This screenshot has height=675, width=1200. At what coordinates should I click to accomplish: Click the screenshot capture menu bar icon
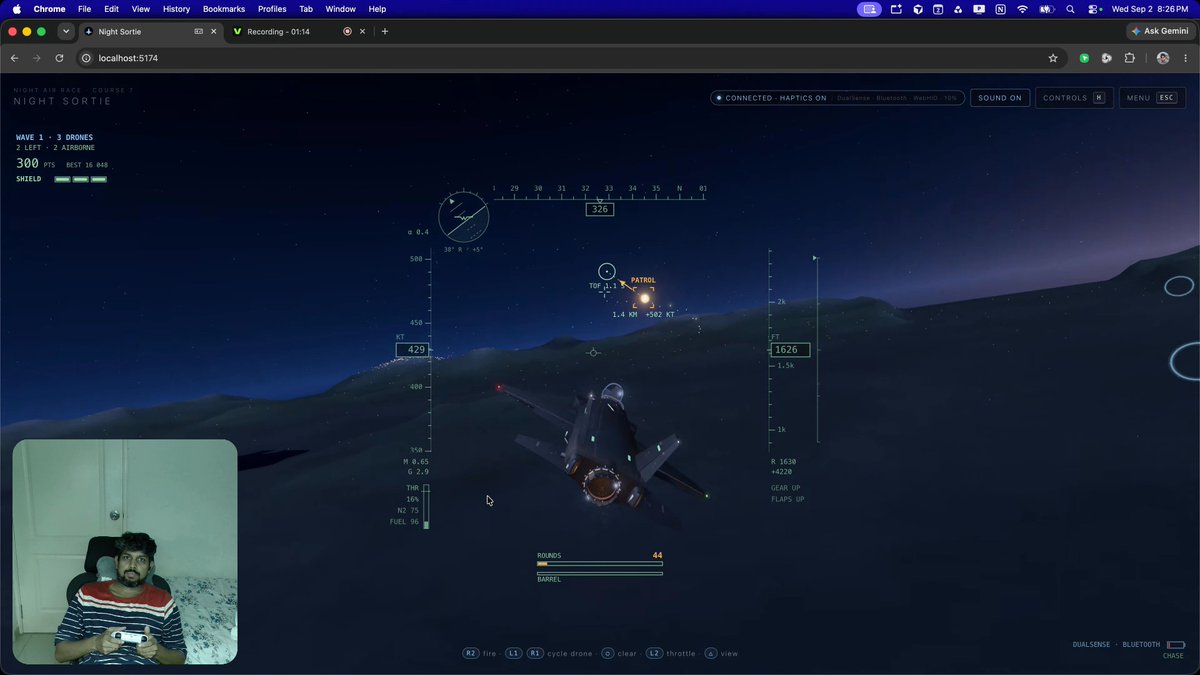tap(895, 8)
